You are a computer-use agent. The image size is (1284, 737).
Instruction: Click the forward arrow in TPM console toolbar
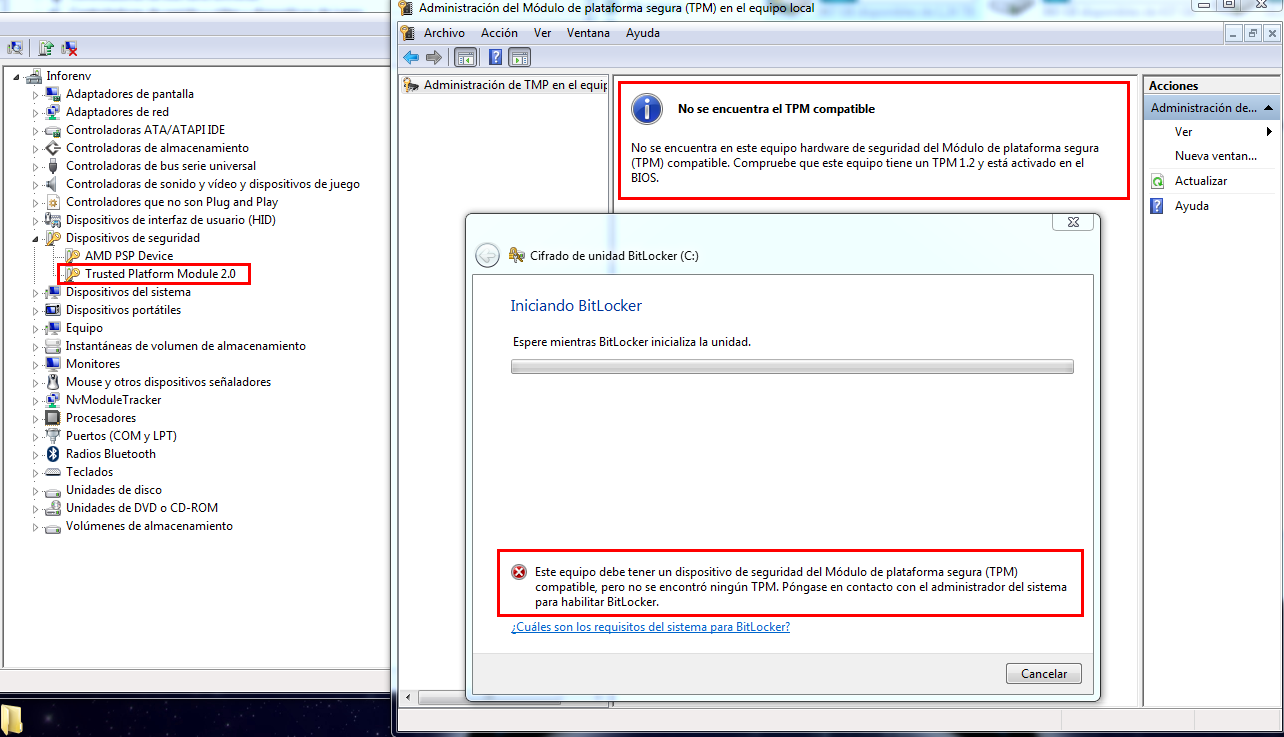[434, 57]
